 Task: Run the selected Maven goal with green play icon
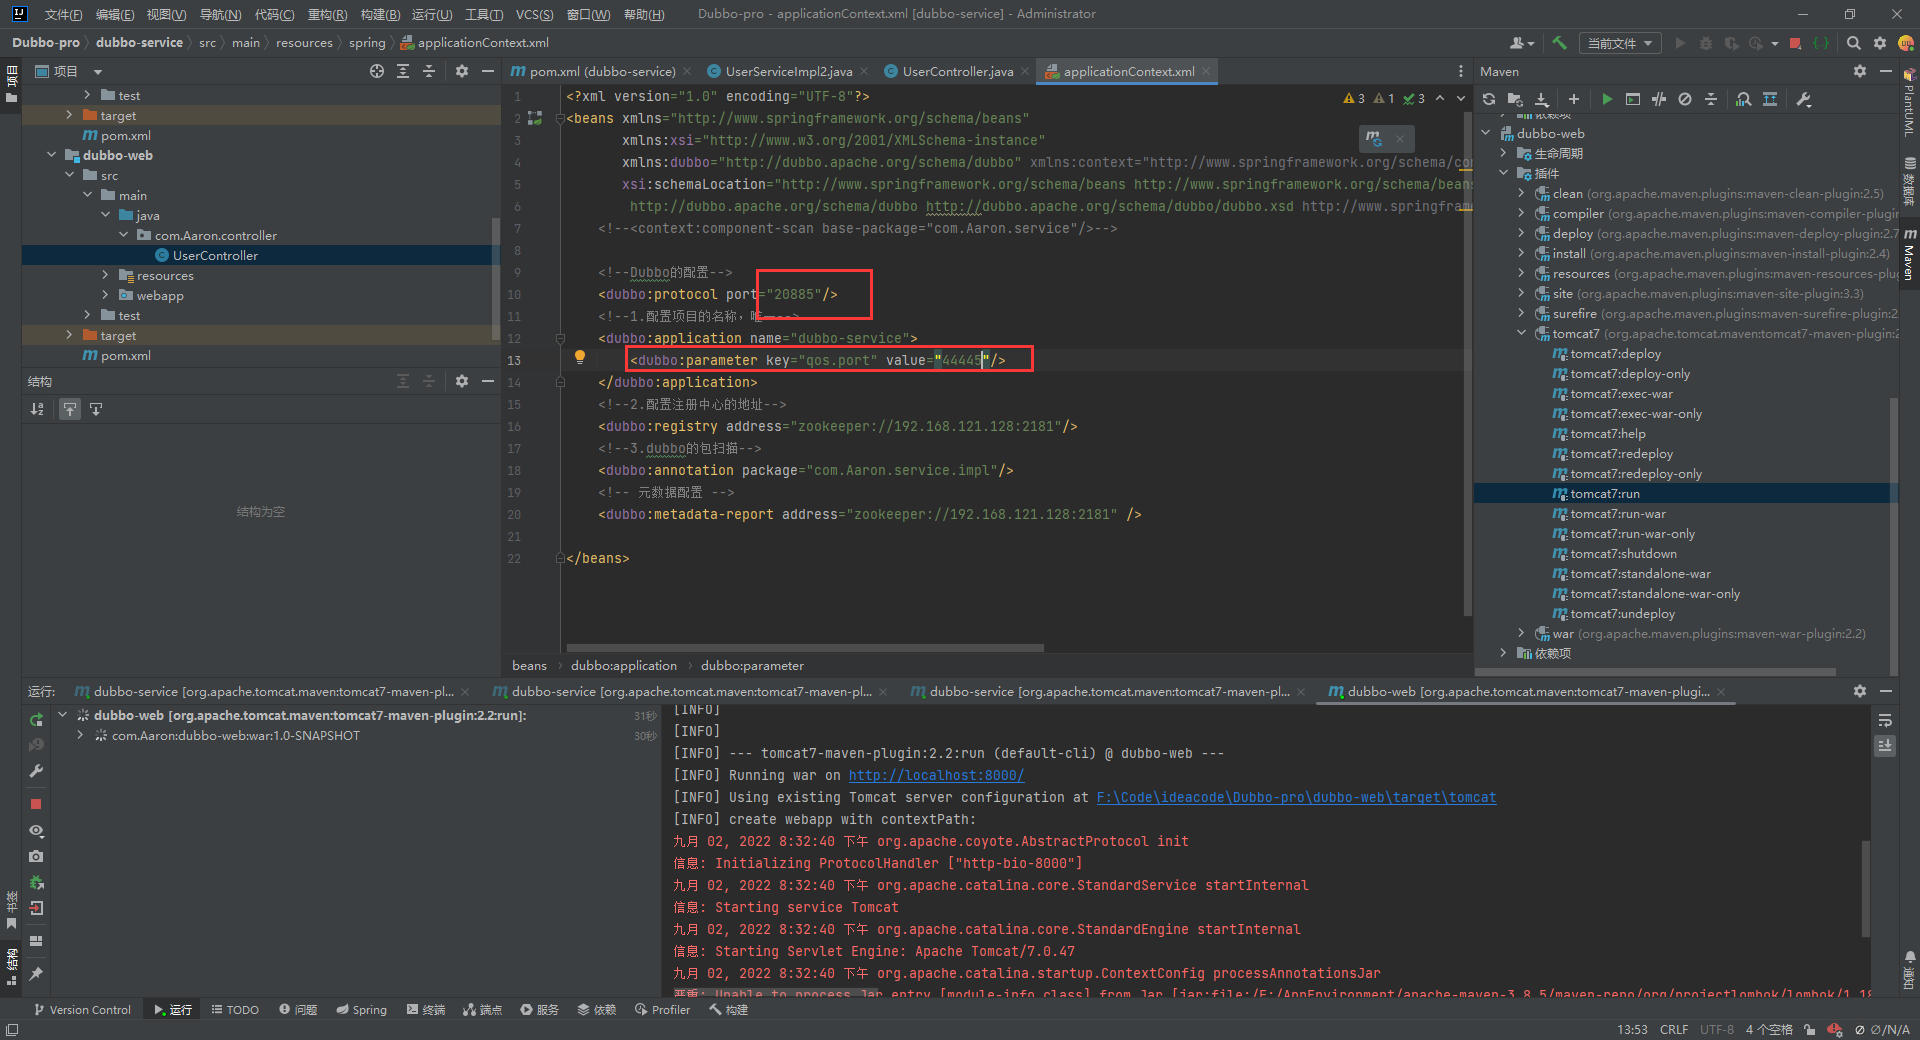[x=1607, y=99]
